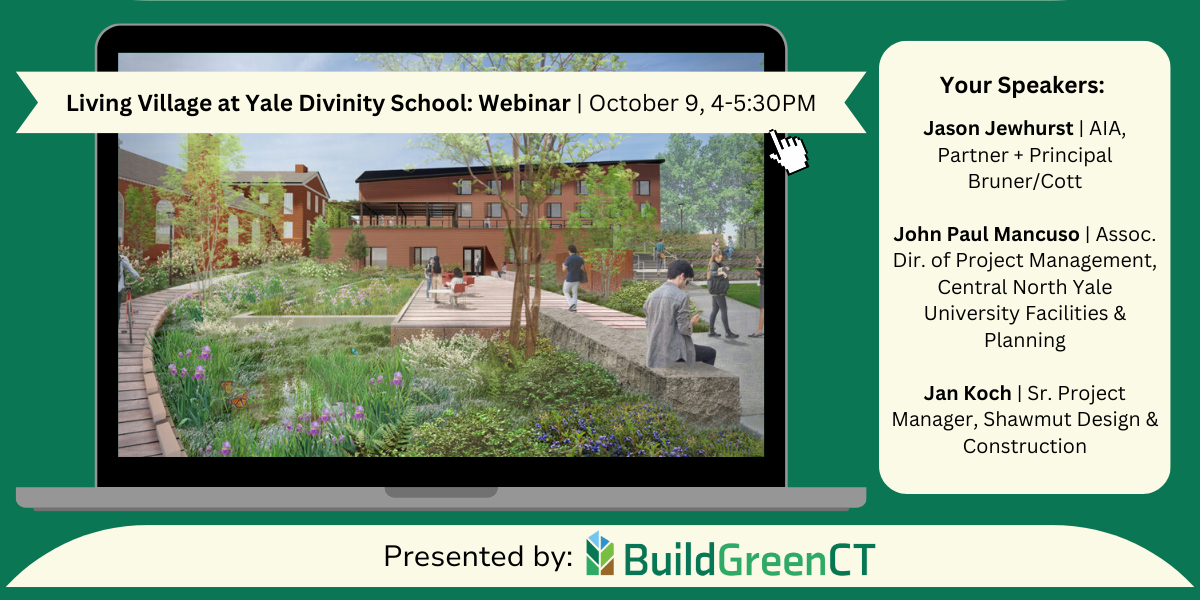Viewport: 1200px width, 600px height.
Task: Open the BuildGreenCT wordmark text
Action: [749, 558]
